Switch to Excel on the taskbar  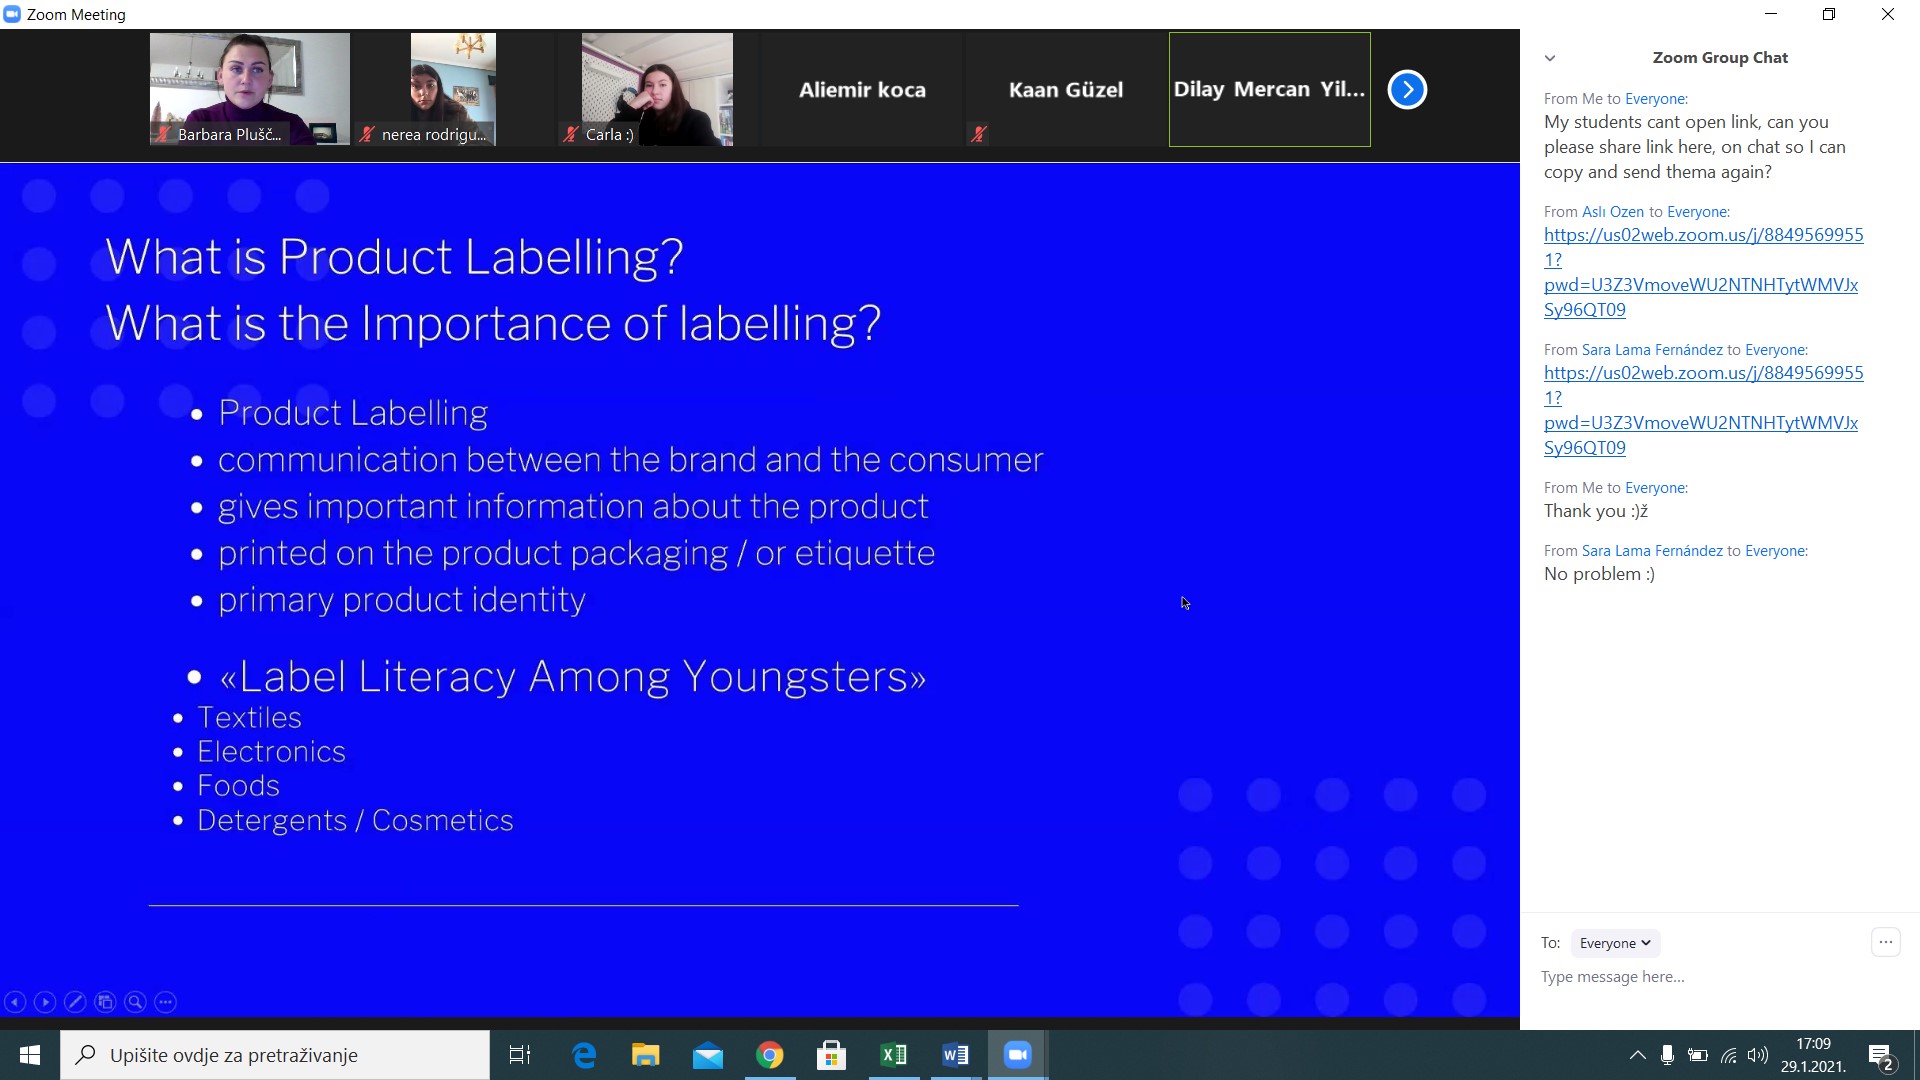pos(894,1055)
